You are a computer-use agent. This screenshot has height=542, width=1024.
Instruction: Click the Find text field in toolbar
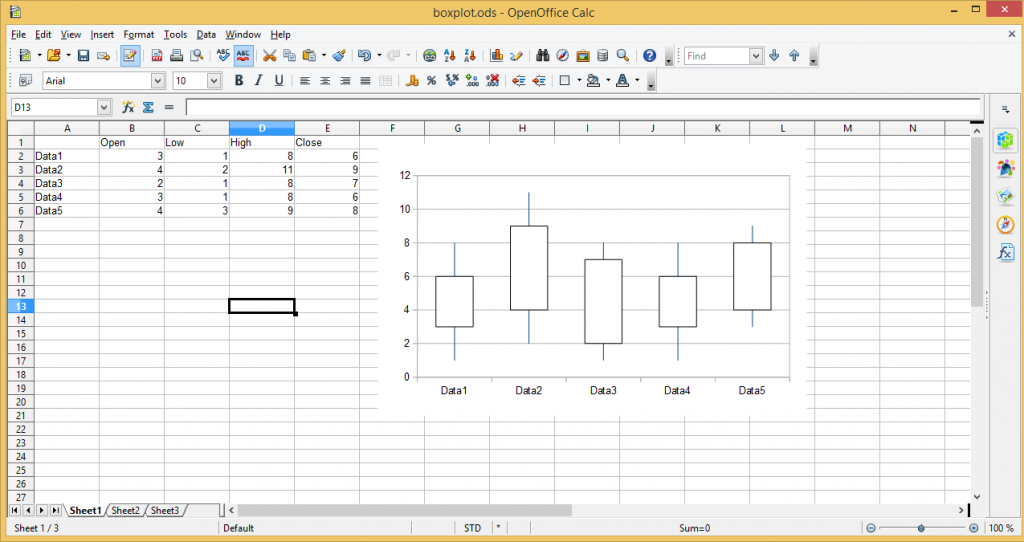716,56
